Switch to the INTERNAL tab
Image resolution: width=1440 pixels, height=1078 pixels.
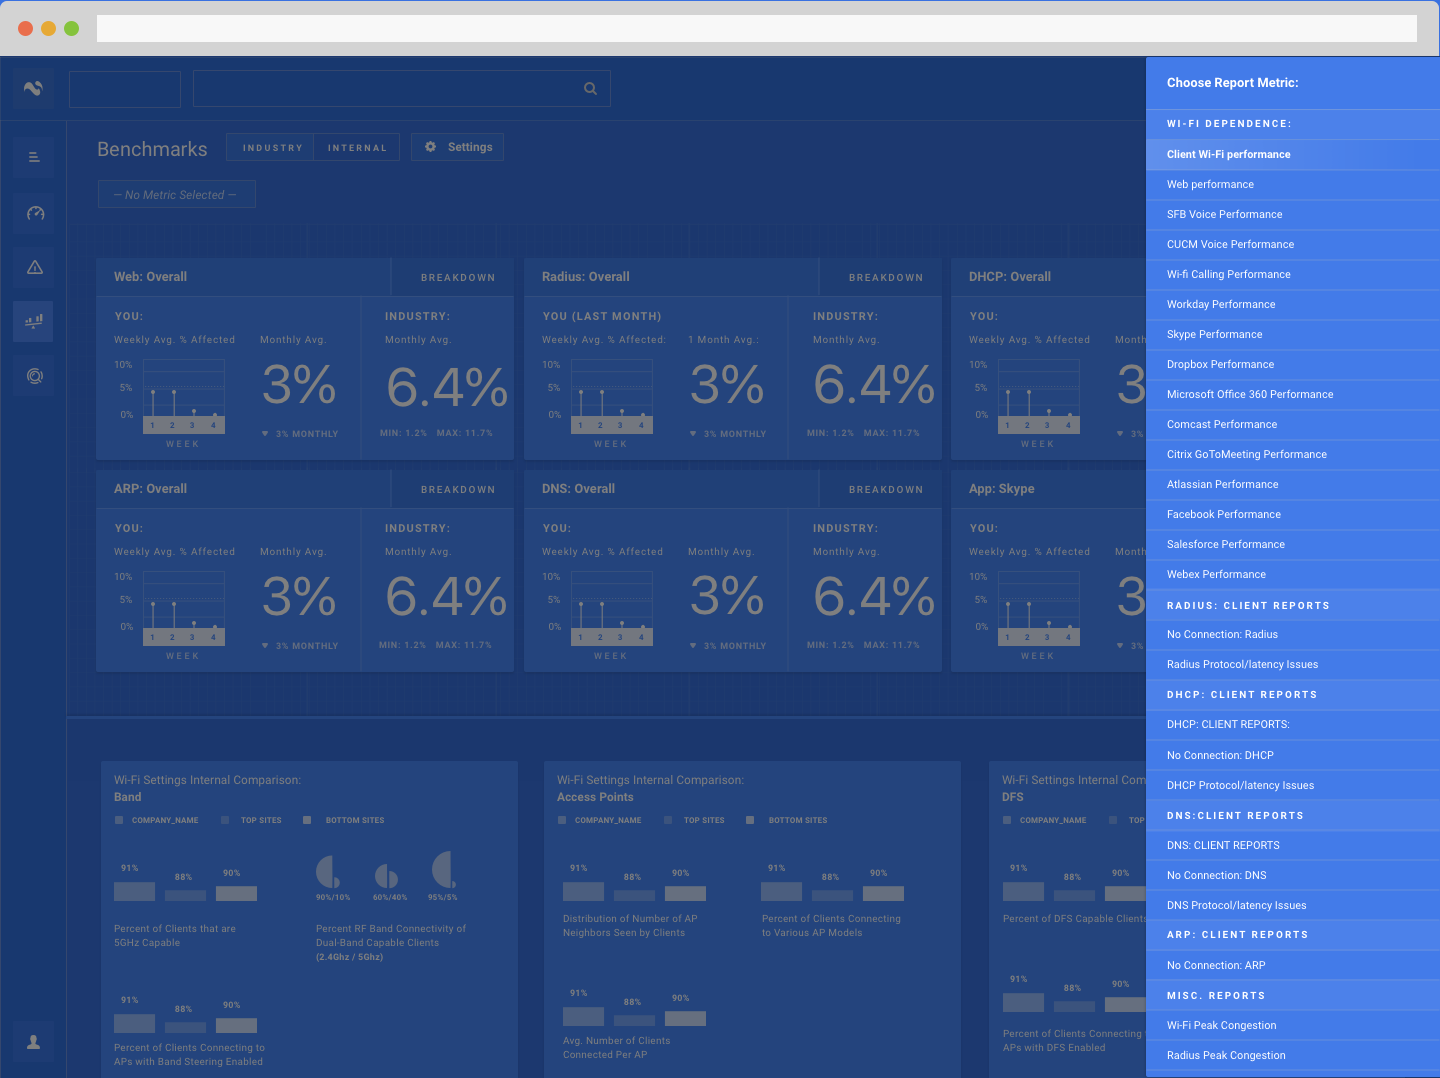click(x=357, y=147)
